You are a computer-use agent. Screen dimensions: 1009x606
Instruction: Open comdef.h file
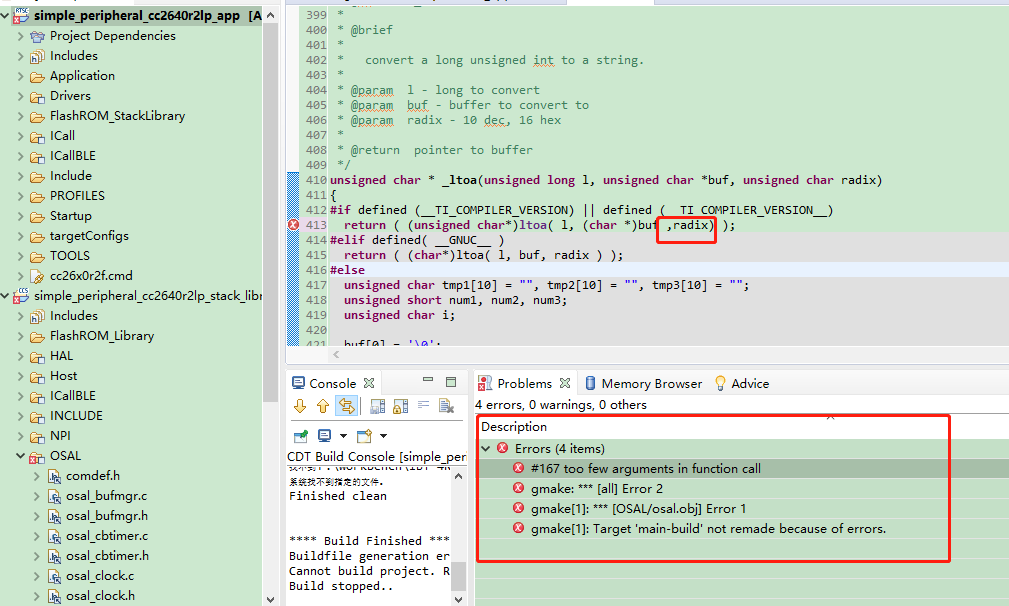click(93, 475)
